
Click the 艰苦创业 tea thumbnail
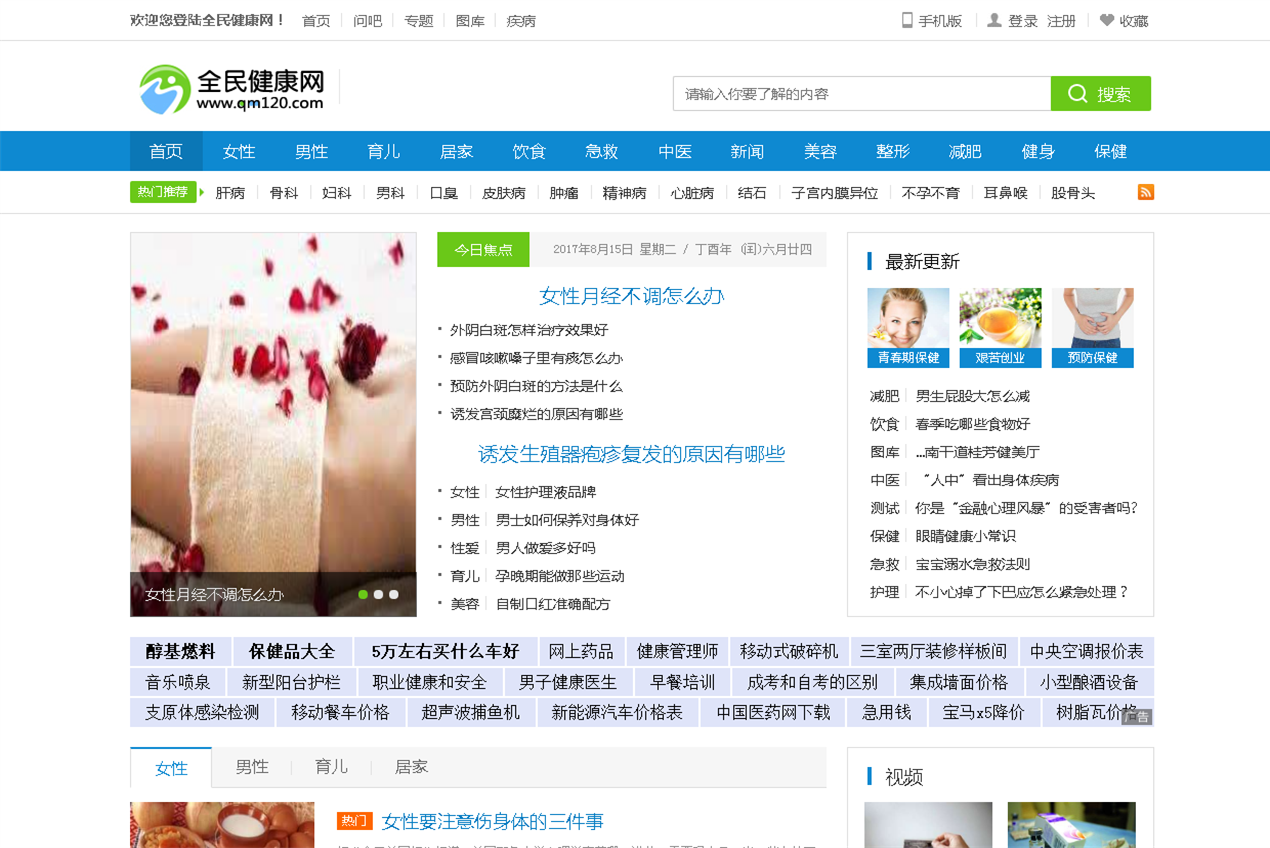point(1000,328)
